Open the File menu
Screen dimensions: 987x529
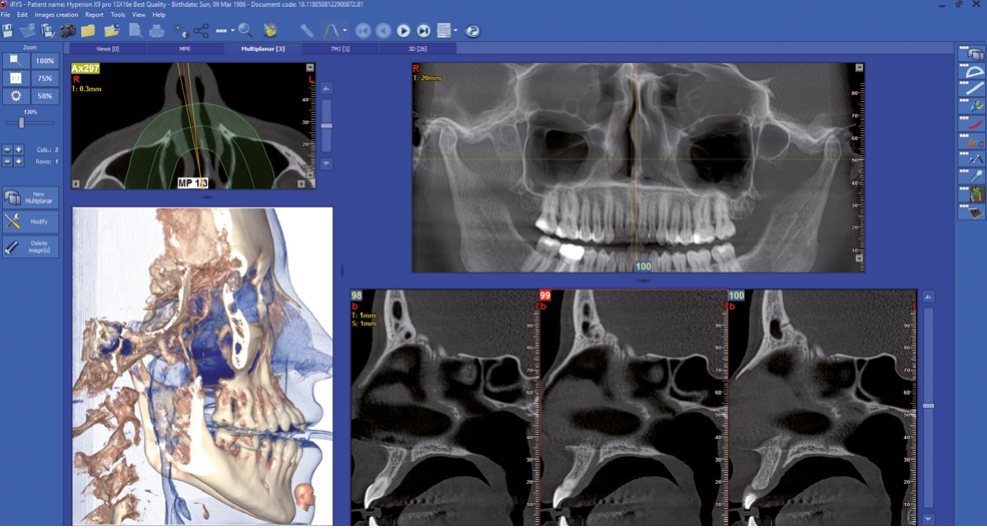click(6, 14)
